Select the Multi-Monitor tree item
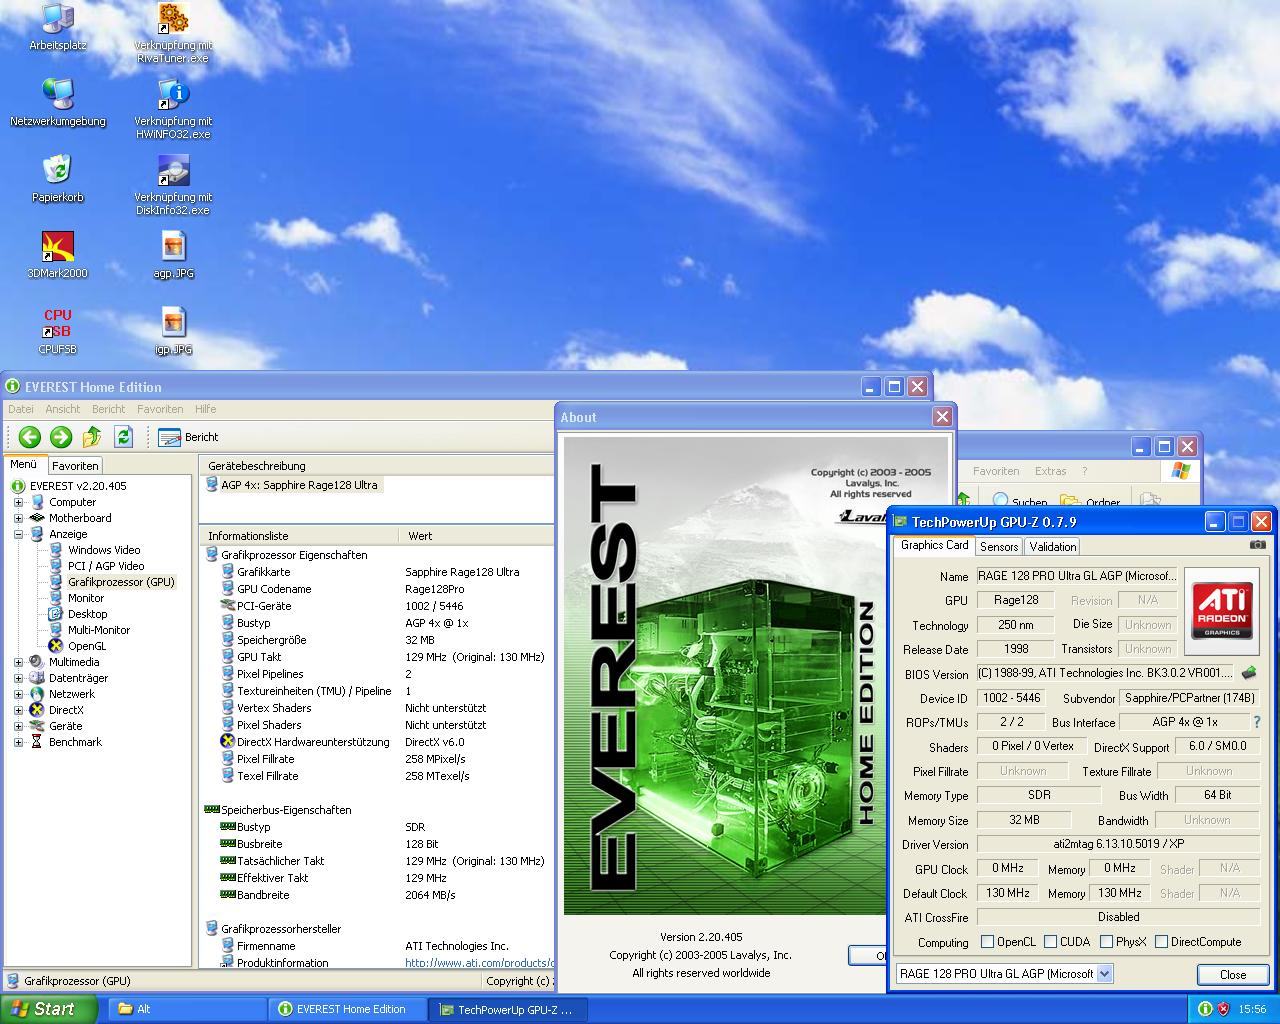 click(x=99, y=630)
